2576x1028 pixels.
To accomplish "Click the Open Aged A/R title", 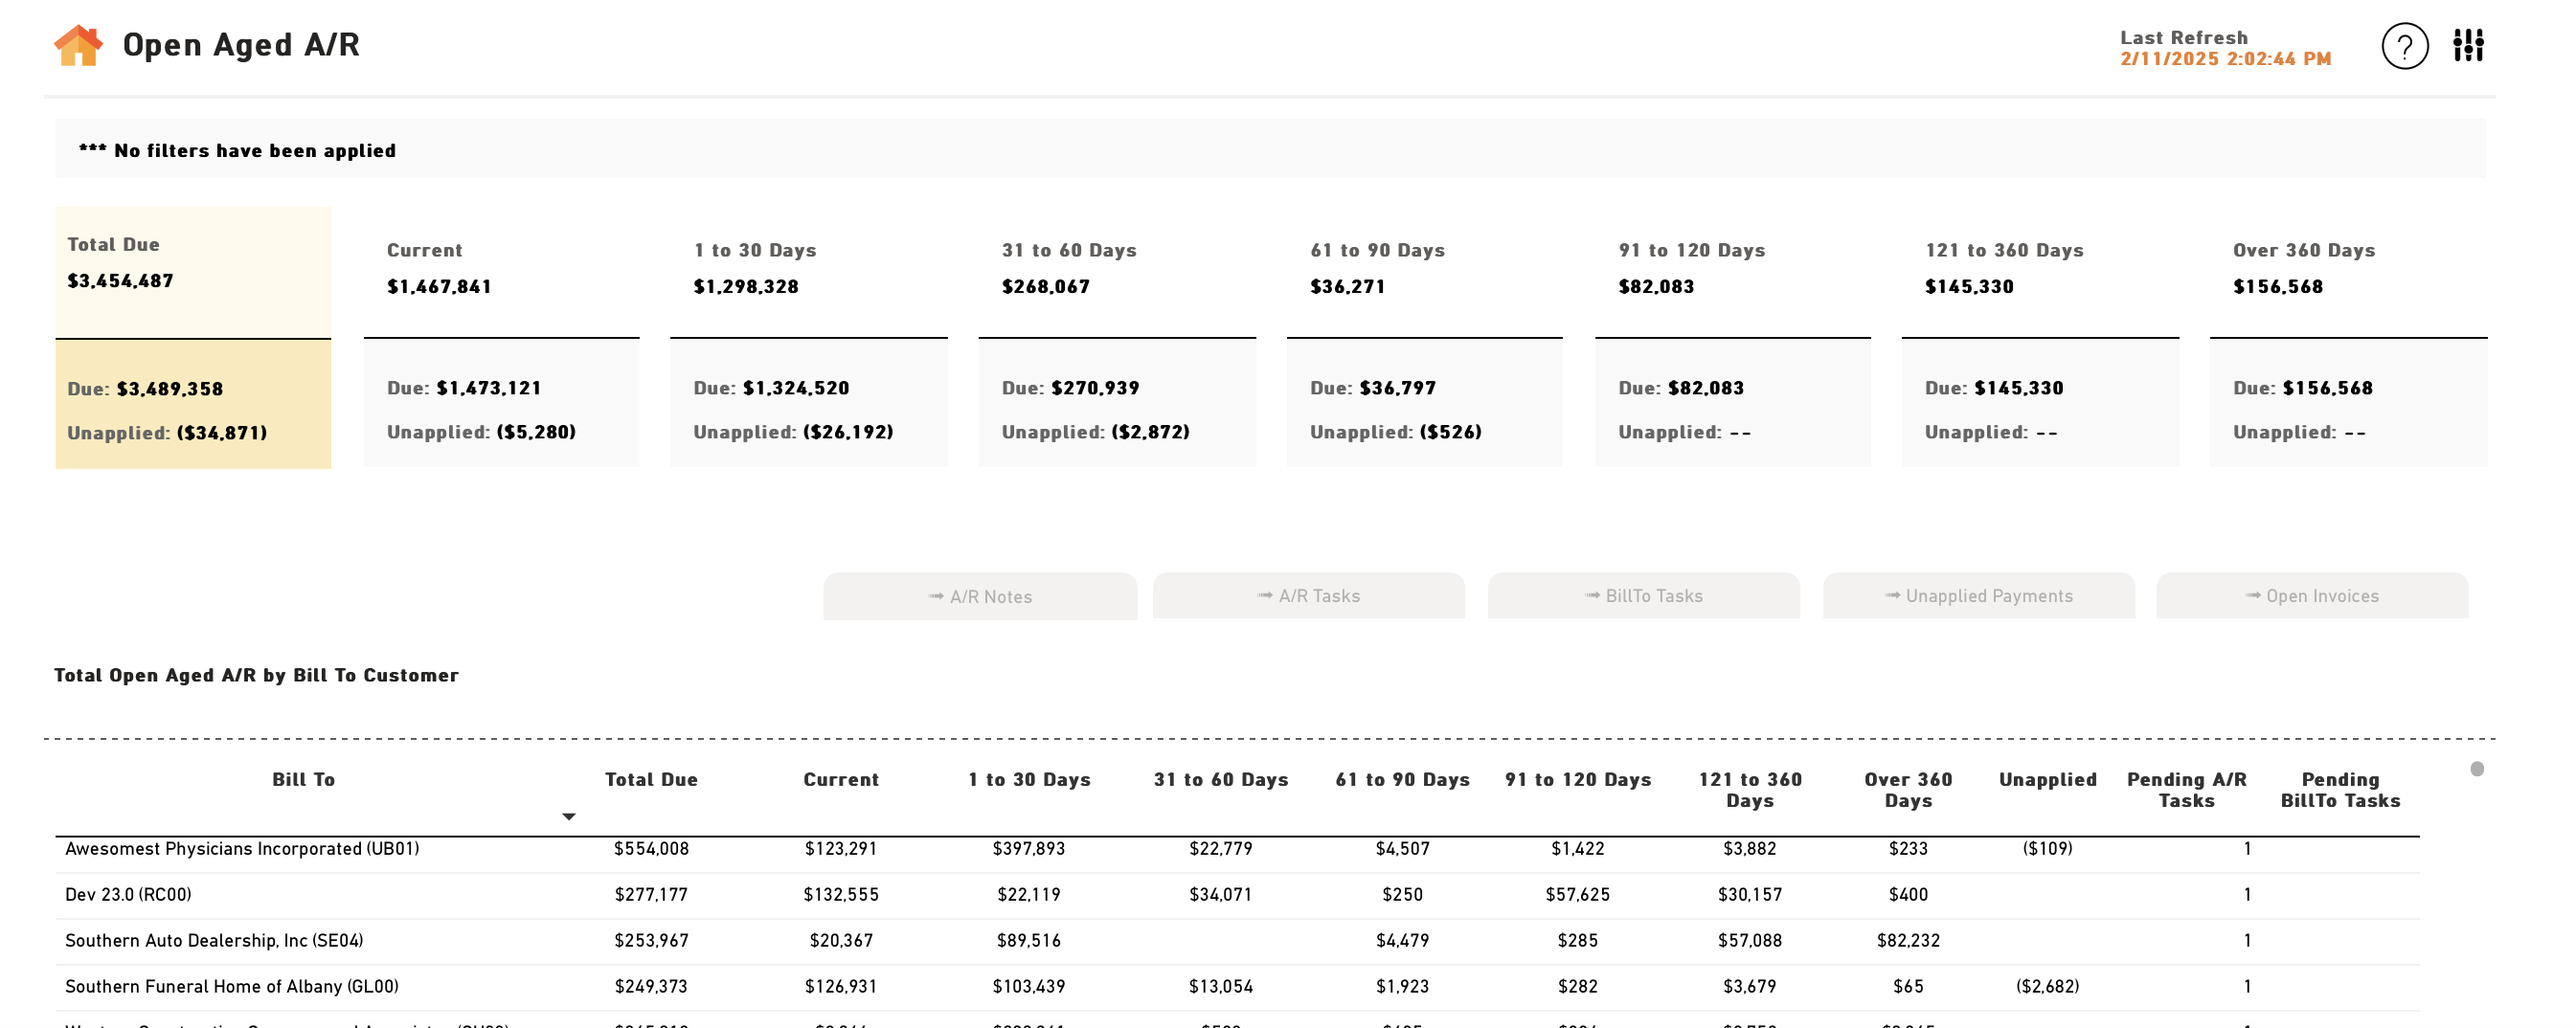I will coord(241,45).
